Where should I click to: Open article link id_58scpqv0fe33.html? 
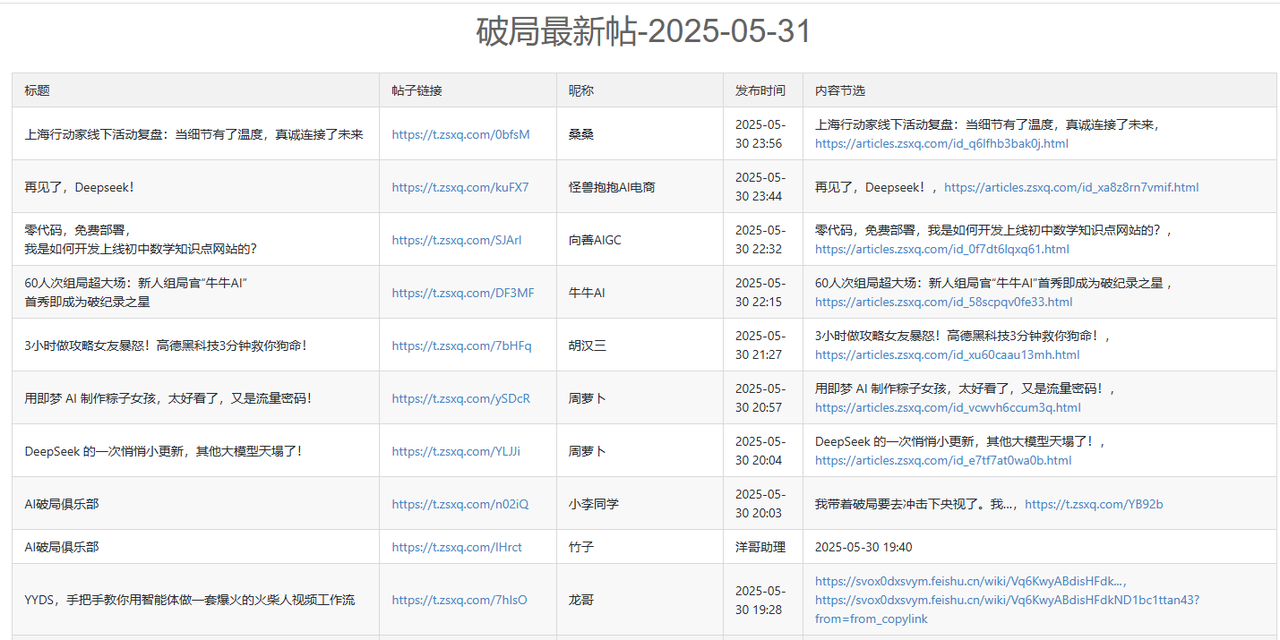[x=944, y=302]
